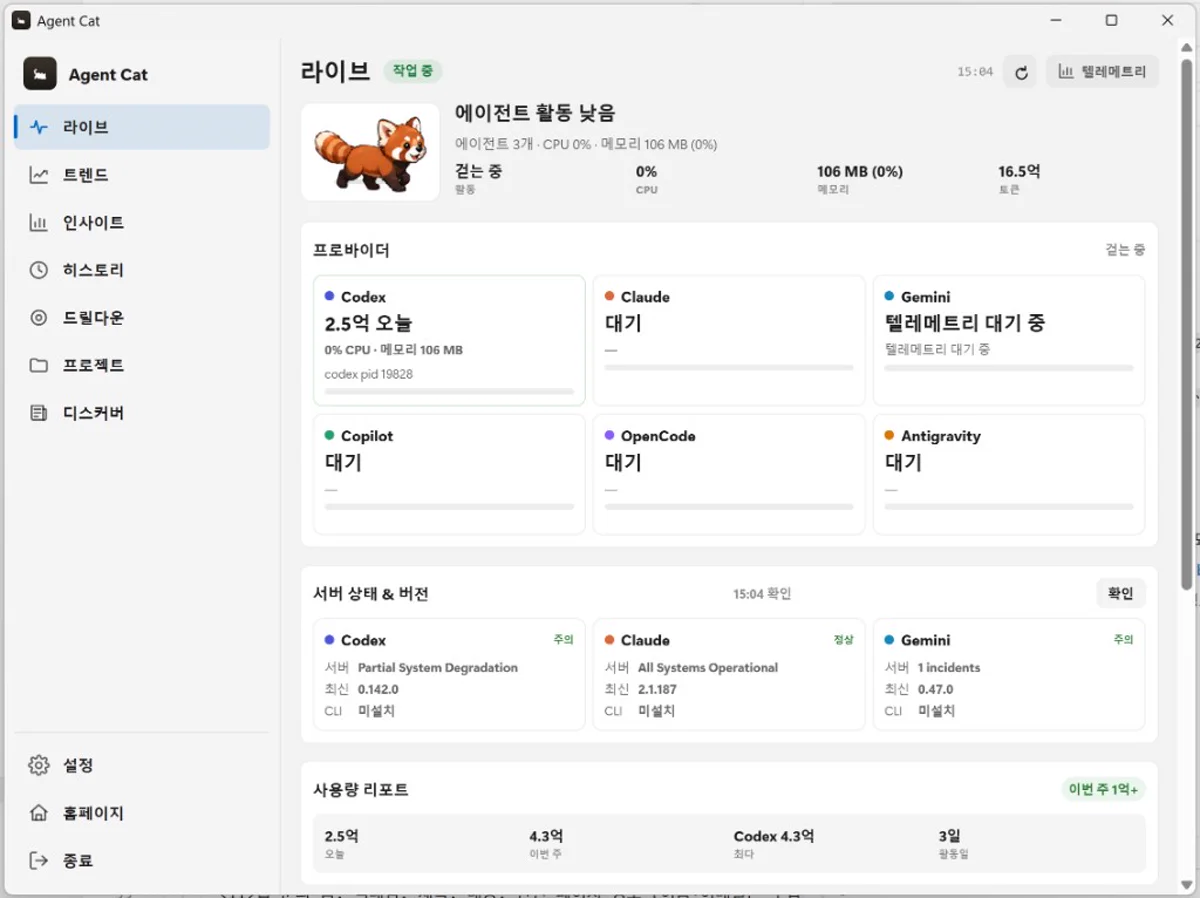This screenshot has width=1200, height=898.
Task: Click the All Systems Operational text
Action: coord(708,668)
